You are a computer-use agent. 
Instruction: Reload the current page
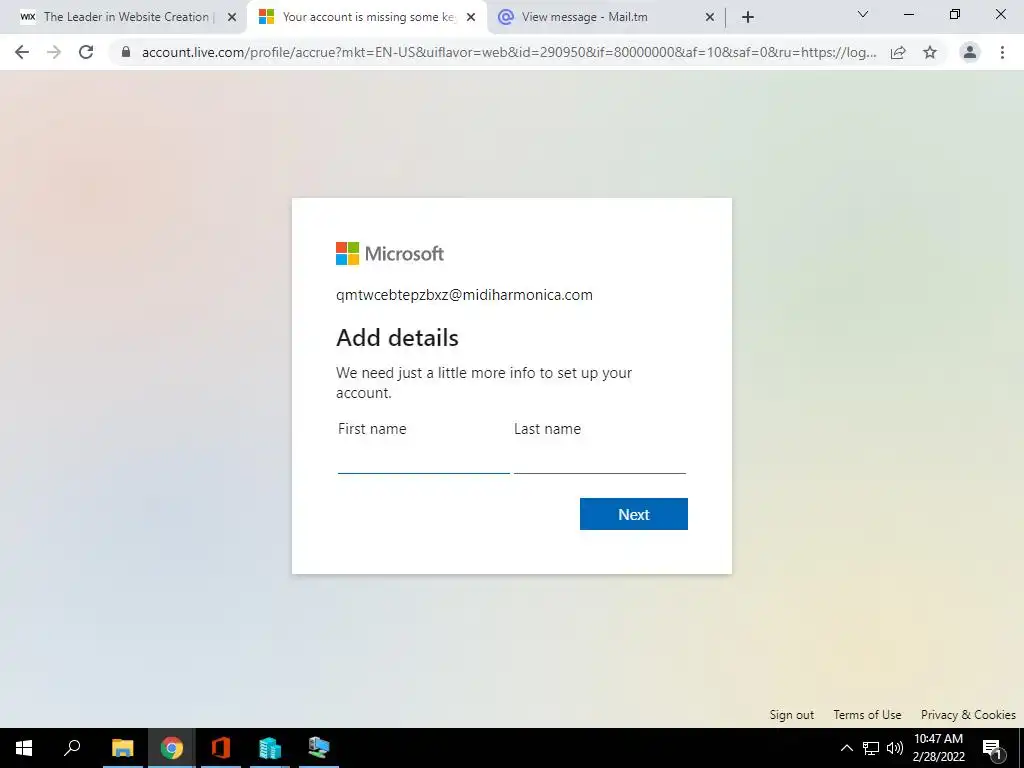[x=86, y=52]
